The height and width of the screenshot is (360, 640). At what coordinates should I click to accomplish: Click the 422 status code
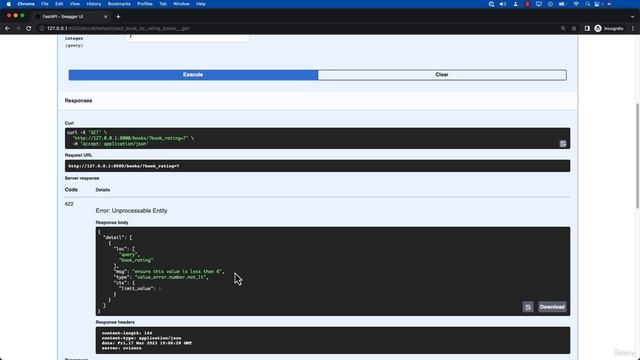(69, 204)
